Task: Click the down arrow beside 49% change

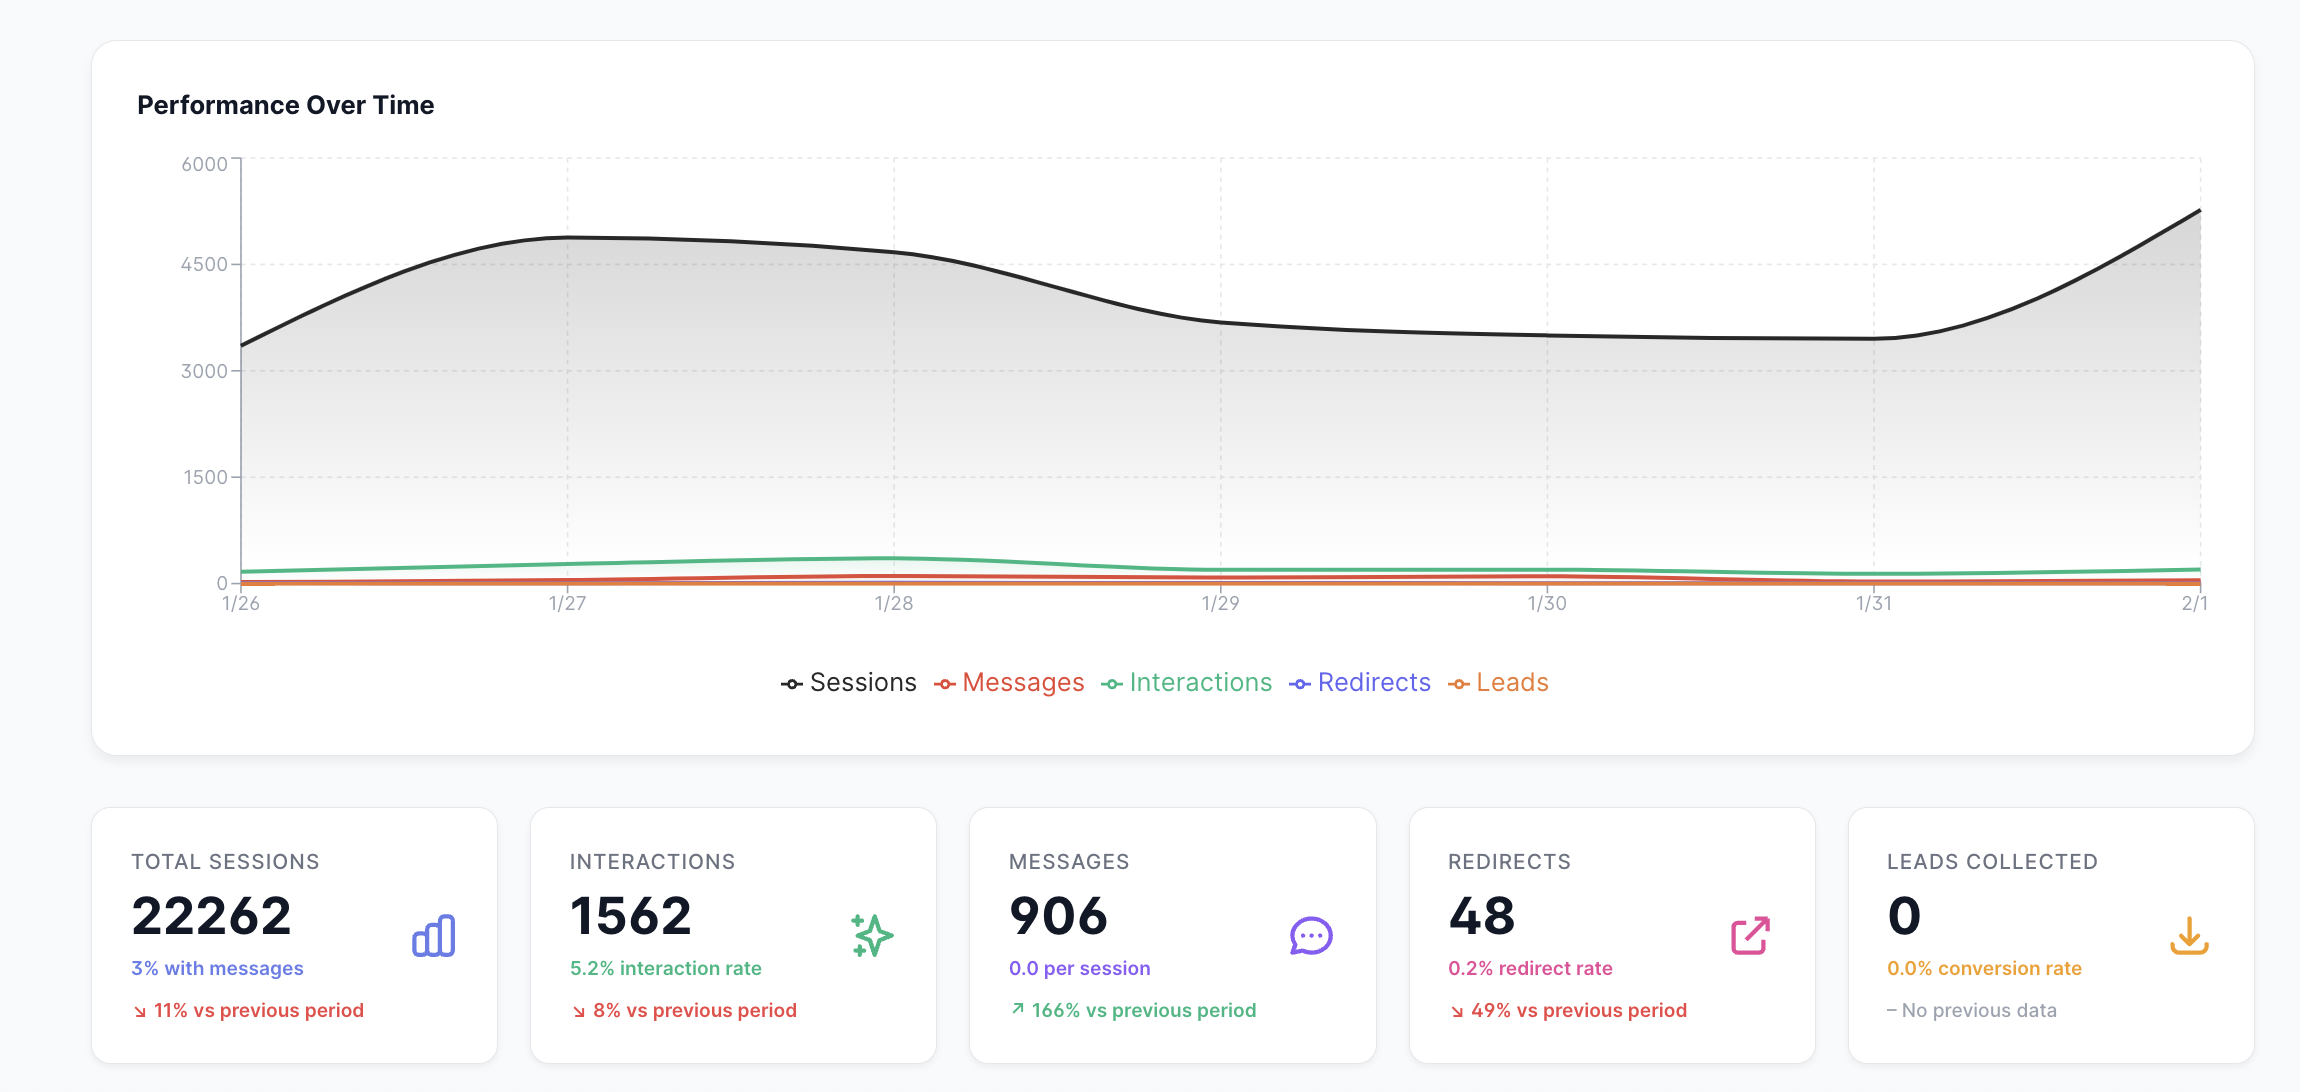Action: point(1457,1011)
